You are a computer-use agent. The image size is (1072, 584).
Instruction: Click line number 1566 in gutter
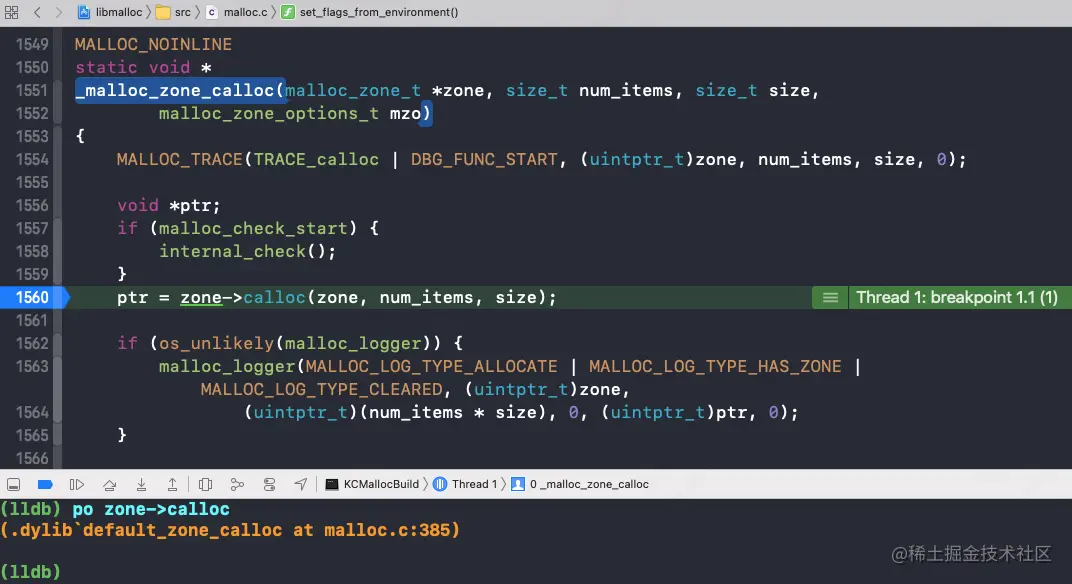point(31,458)
